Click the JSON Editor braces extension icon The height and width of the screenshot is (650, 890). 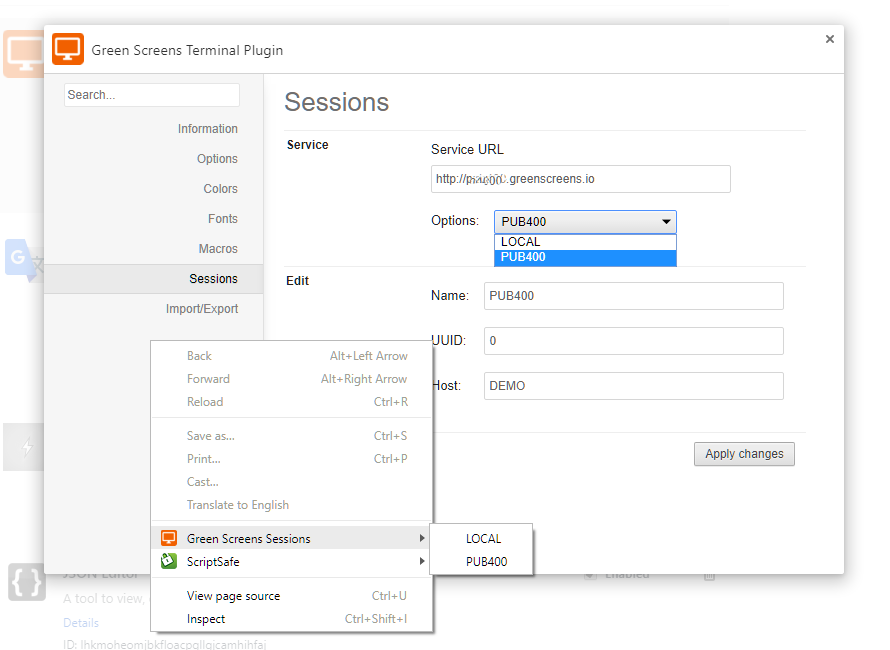tap(26, 582)
